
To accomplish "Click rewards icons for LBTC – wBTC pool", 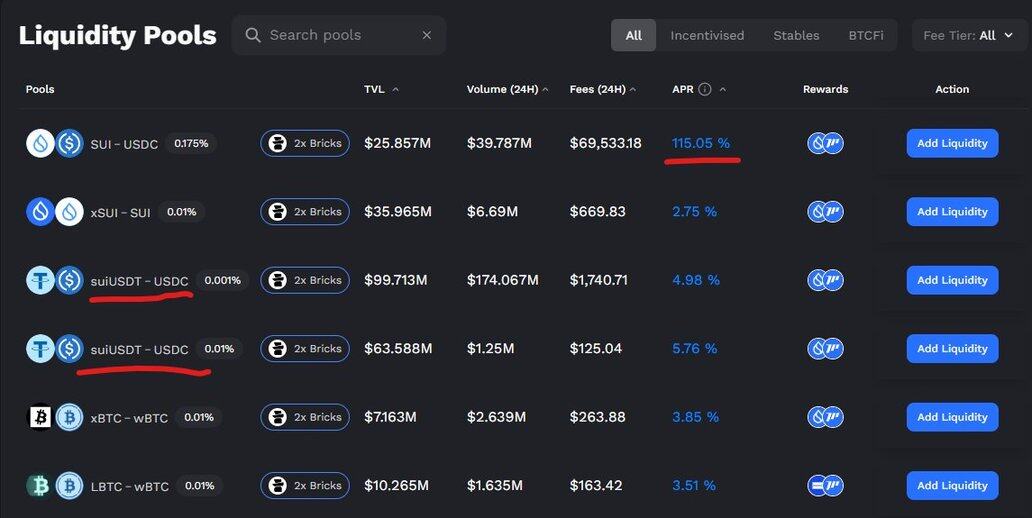I will pos(825,486).
